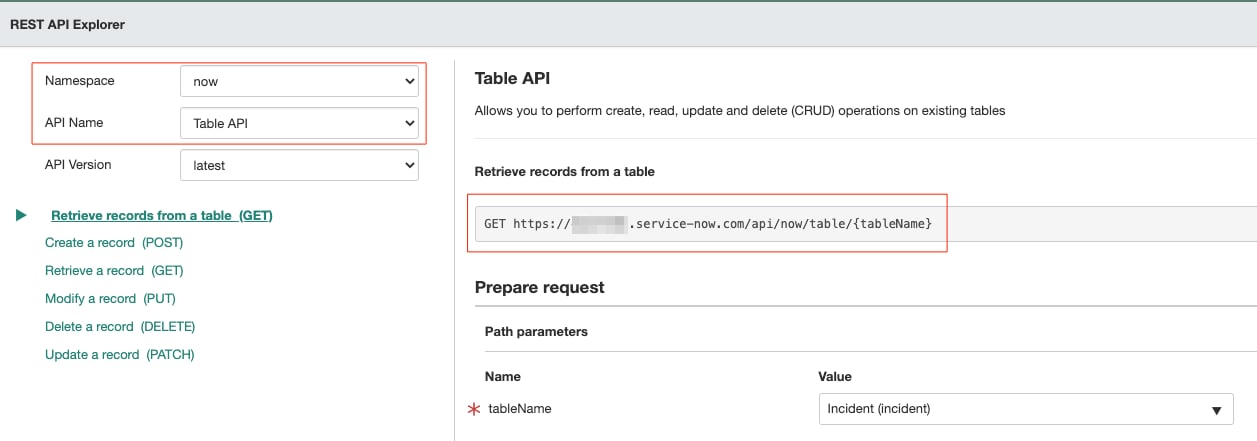The width and height of the screenshot is (1257, 441).
Task: Open the tableName value dropdown
Action: [x=1025, y=409]
